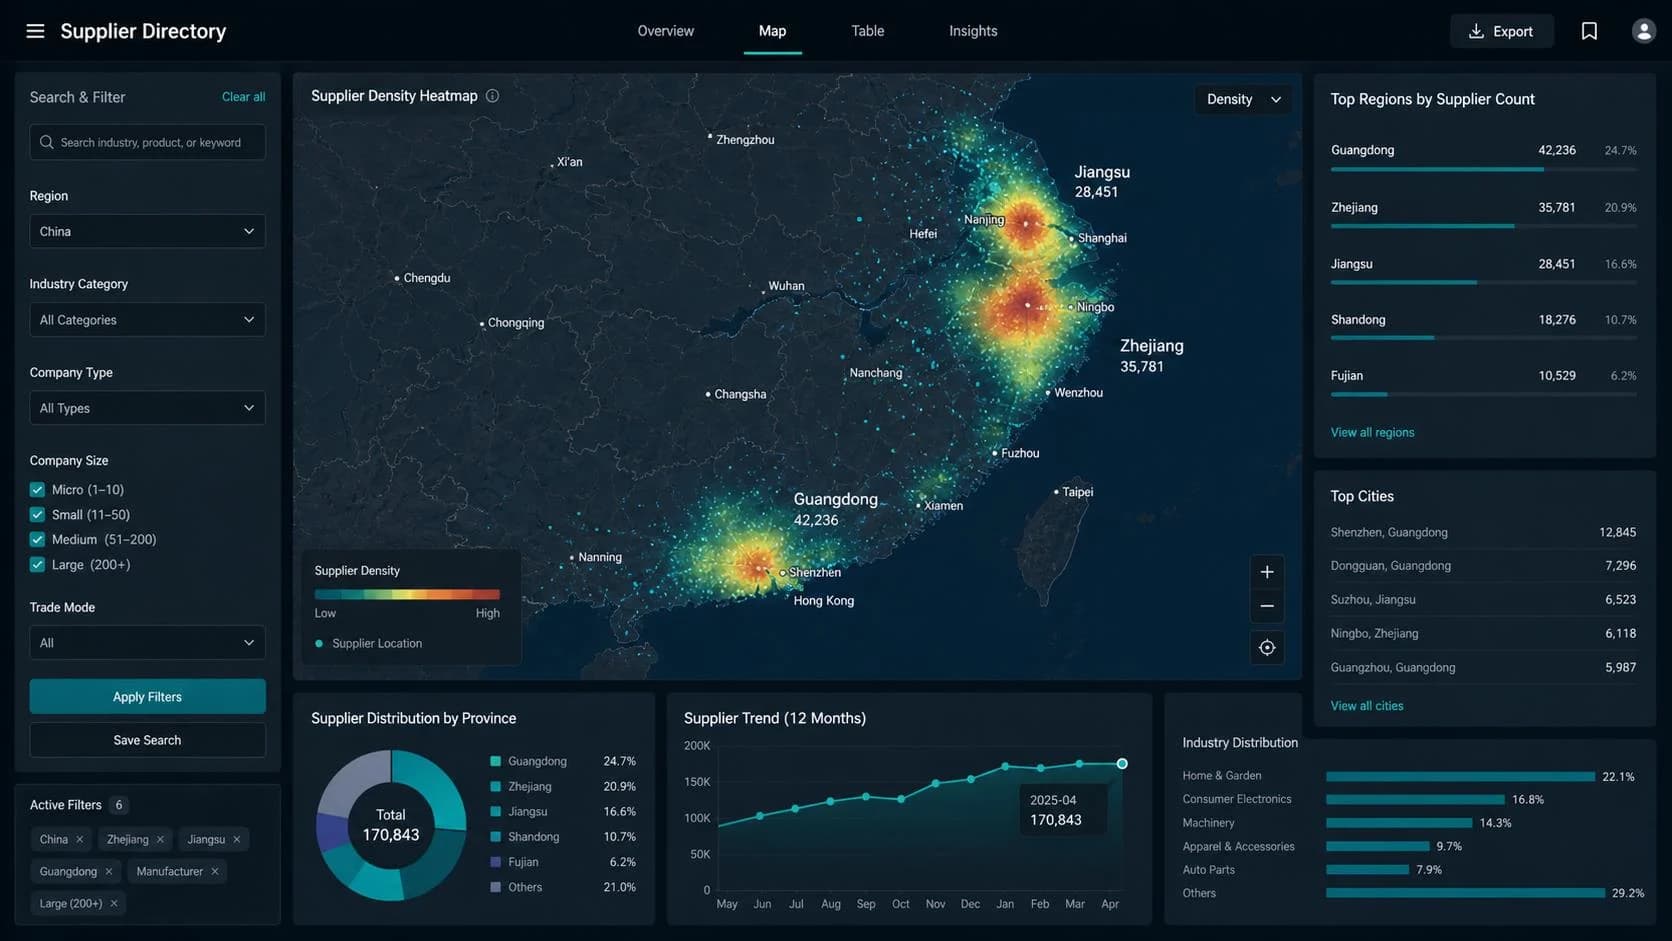Open the user profile avatar
Image resolution: width=1672 pixels, height=941 pixels.
[1643, 31]
